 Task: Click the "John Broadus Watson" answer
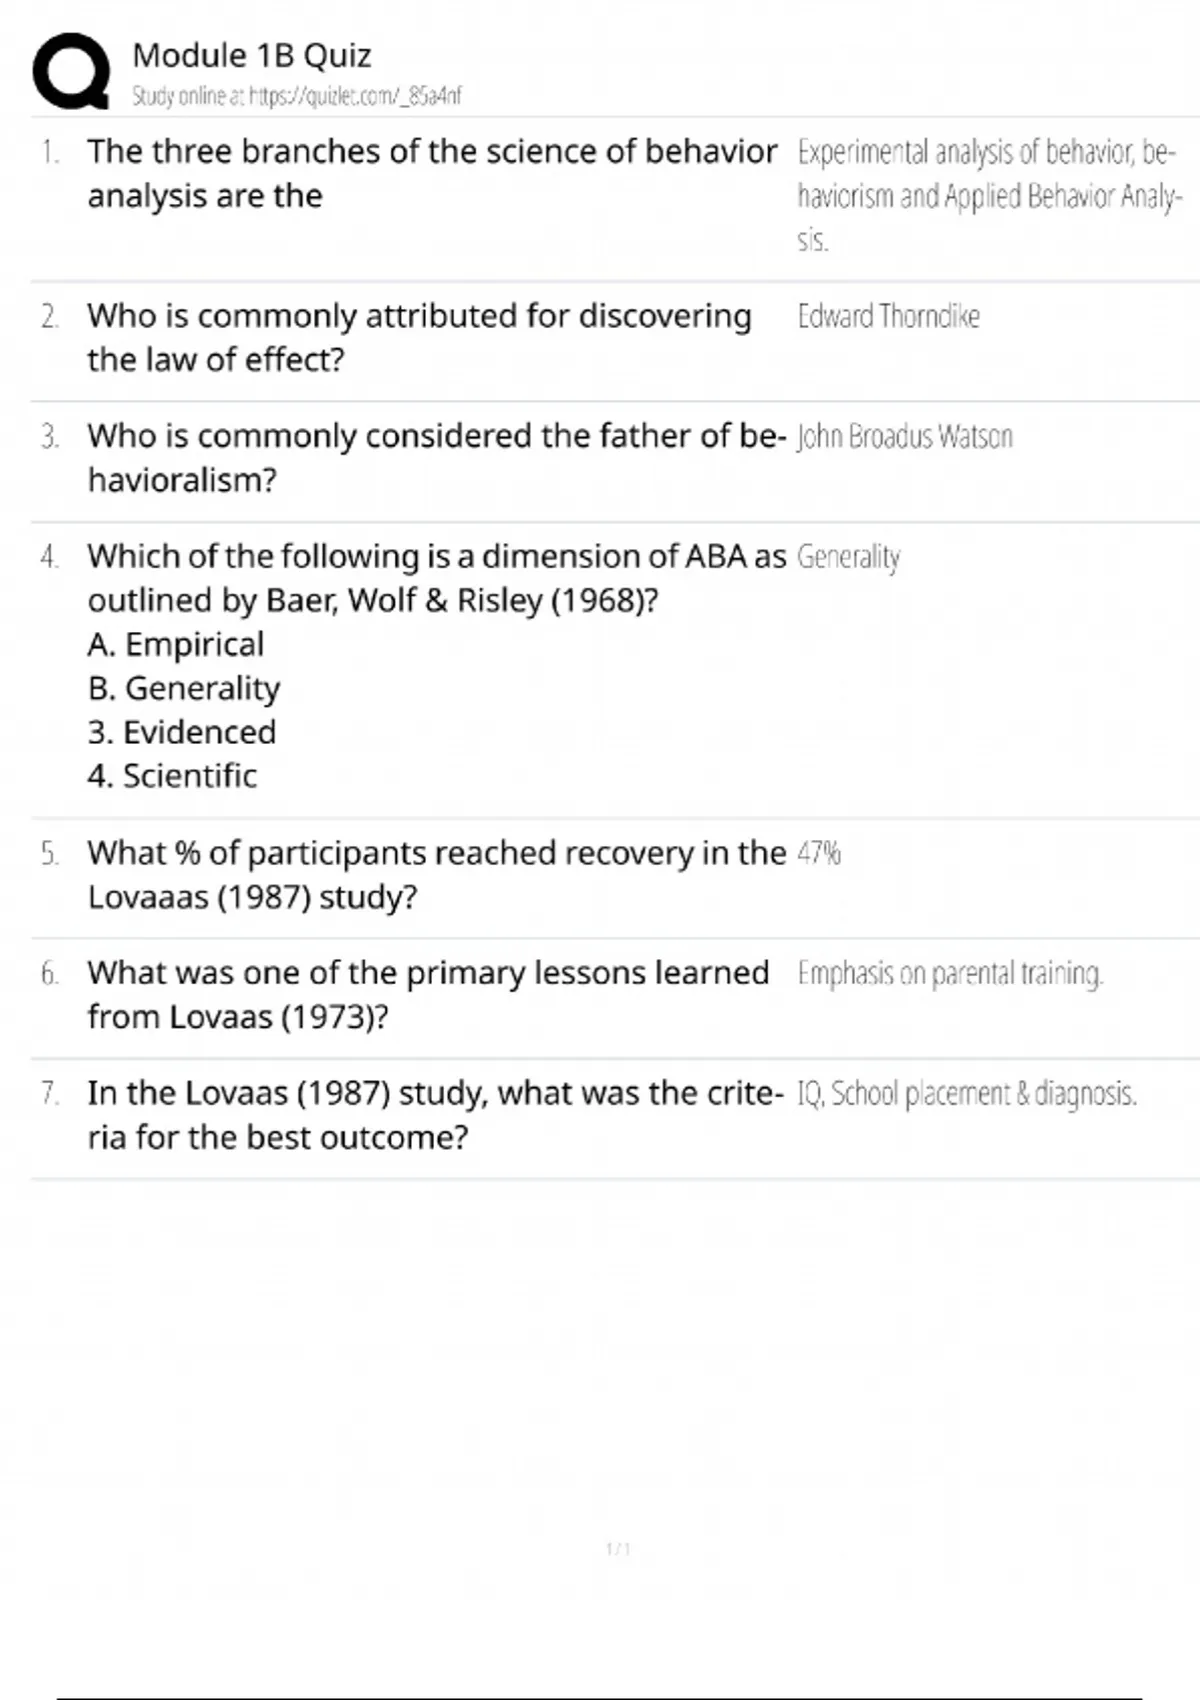904,437
